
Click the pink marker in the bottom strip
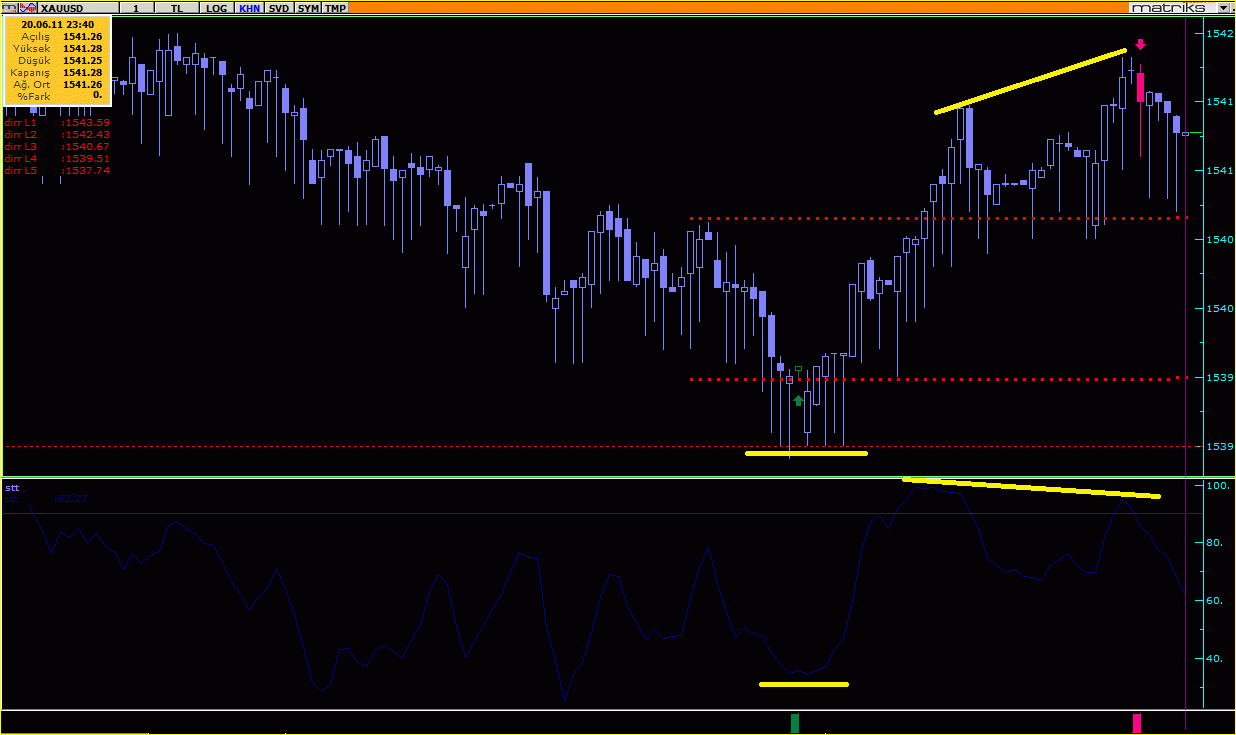pos(1136,723)
